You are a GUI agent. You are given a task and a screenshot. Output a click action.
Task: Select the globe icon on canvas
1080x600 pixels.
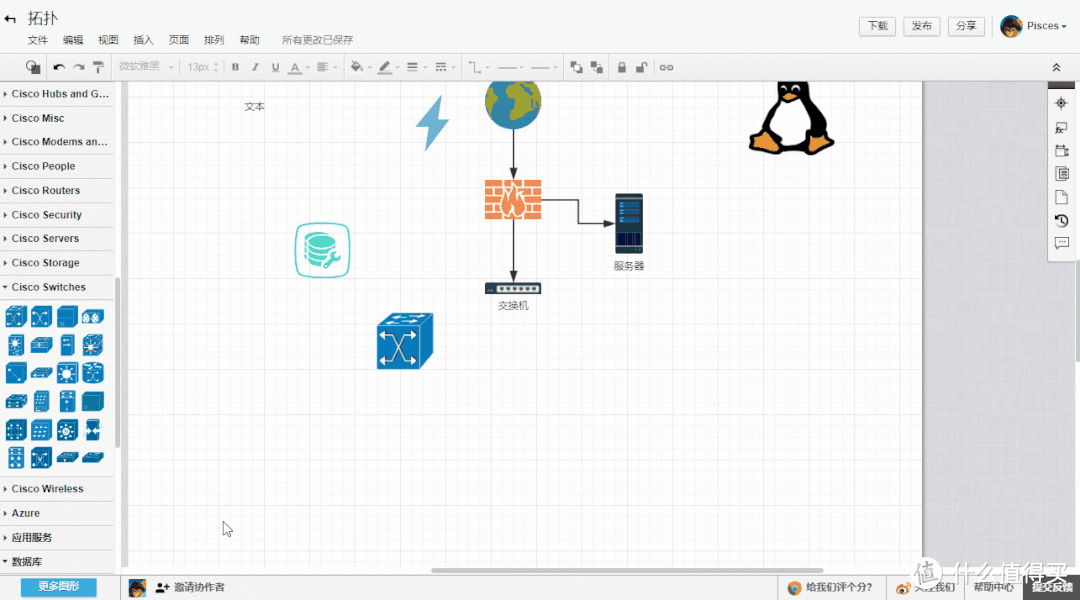[x=513, y=104]
